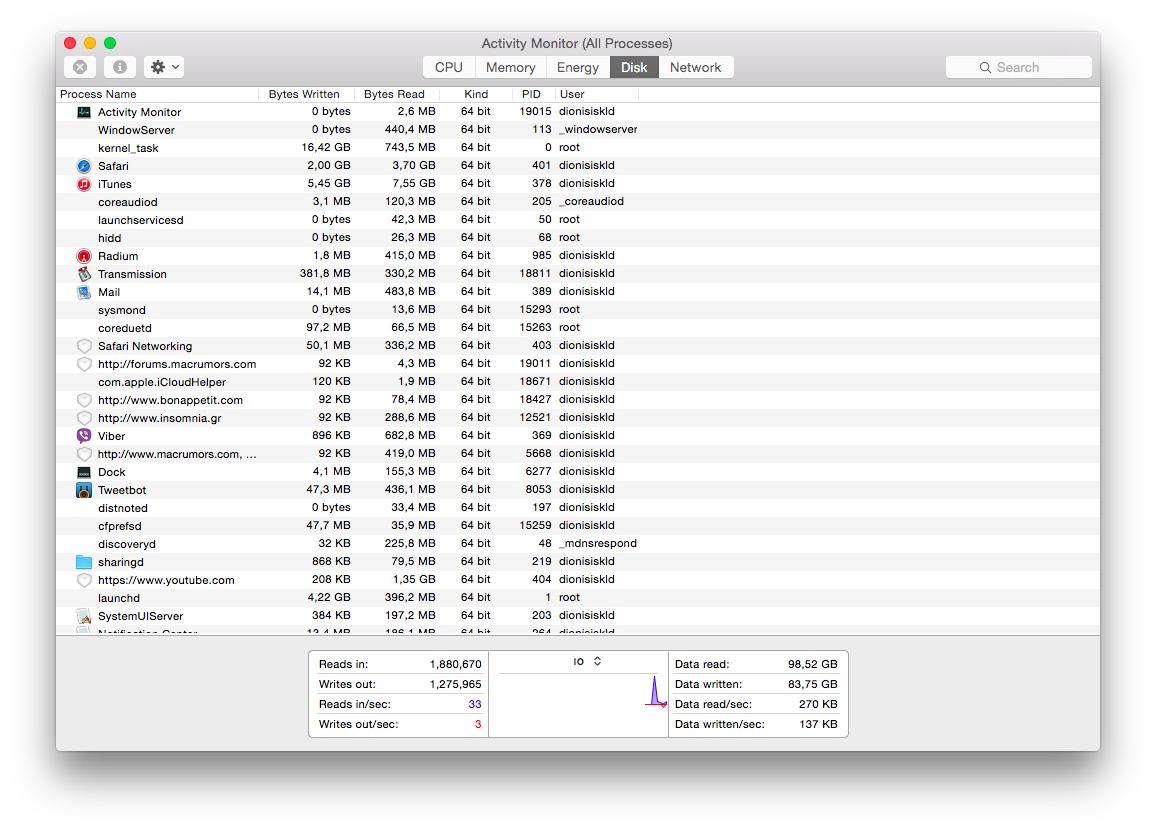1156x831 pixels.
Task: Open the gear actions dropdown menu
Action: pos(164,67)
